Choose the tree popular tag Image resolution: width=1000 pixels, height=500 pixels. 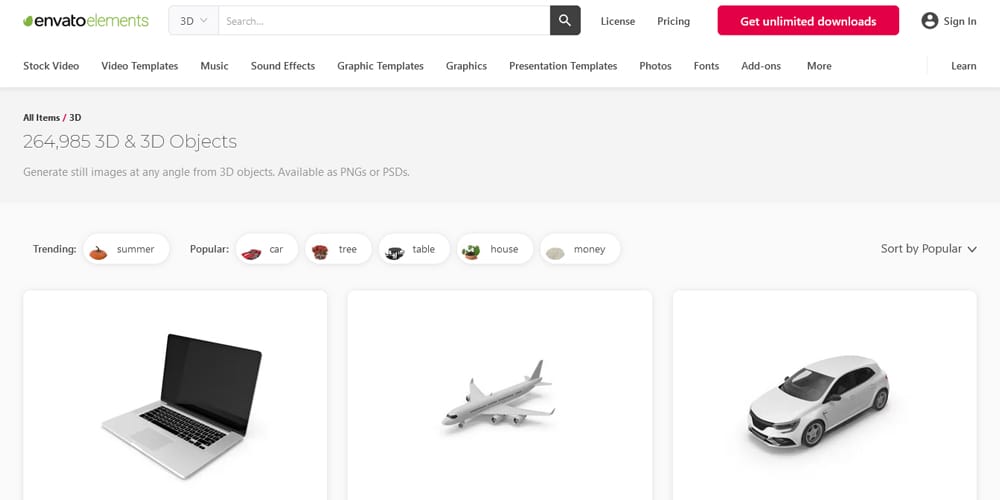pos(338,249)
